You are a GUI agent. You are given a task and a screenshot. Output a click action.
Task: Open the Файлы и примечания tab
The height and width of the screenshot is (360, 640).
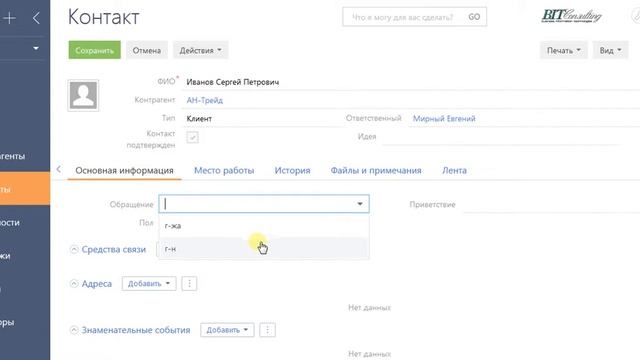[x=376, y=171]
